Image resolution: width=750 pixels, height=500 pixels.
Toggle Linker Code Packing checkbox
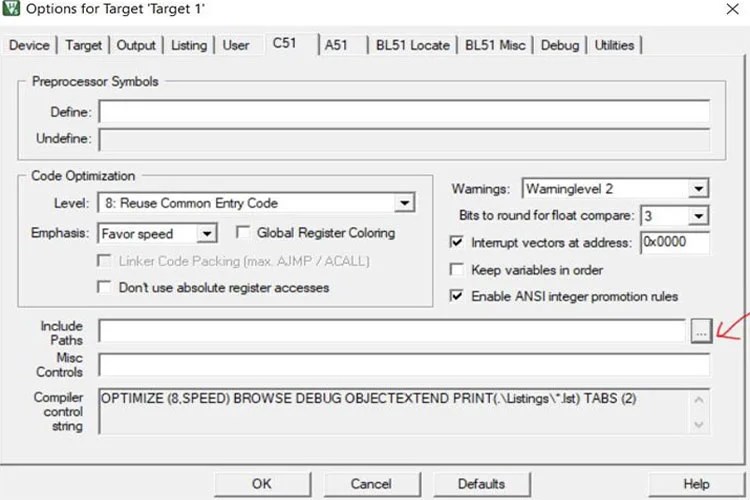pos(104,261)
